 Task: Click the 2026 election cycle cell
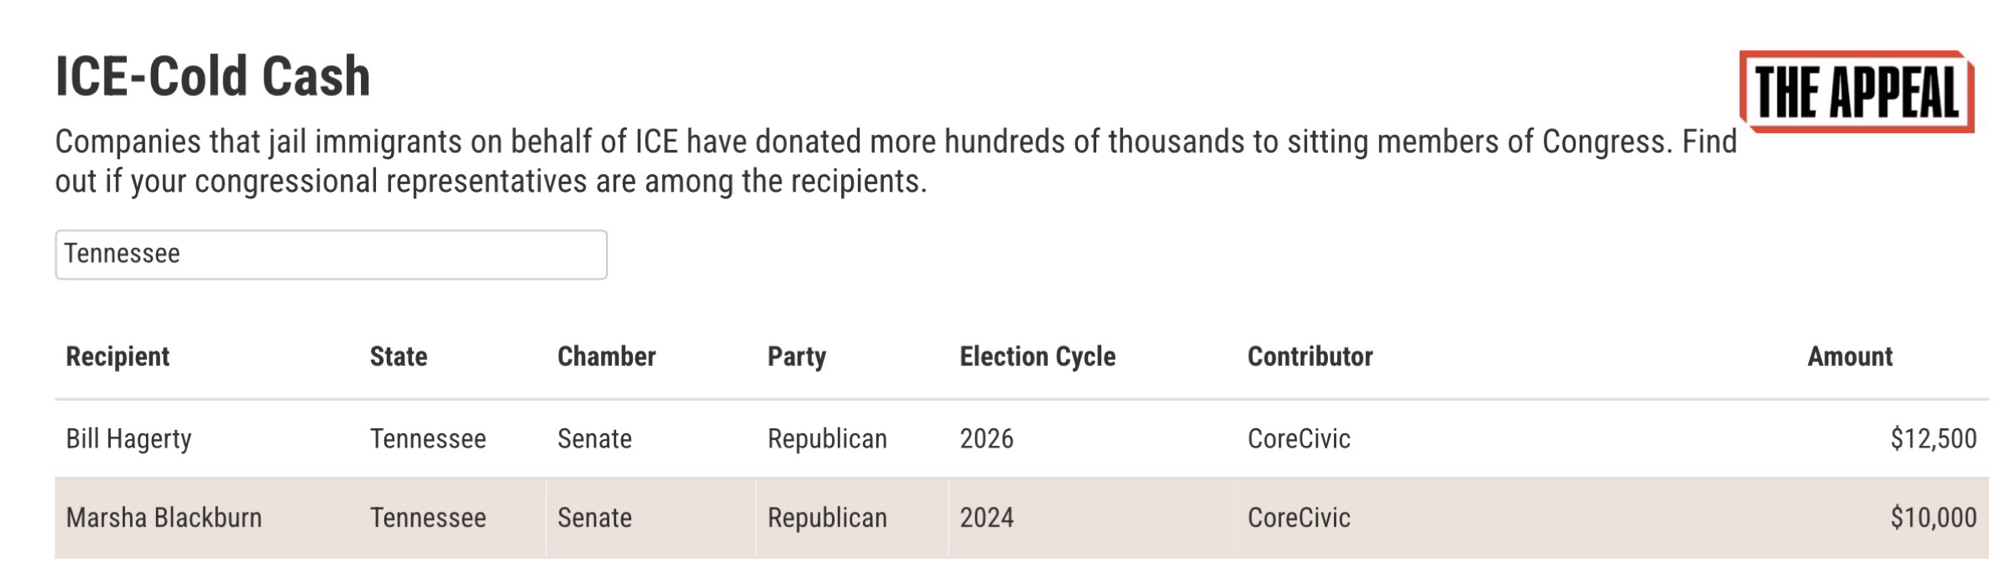point(986,439)
